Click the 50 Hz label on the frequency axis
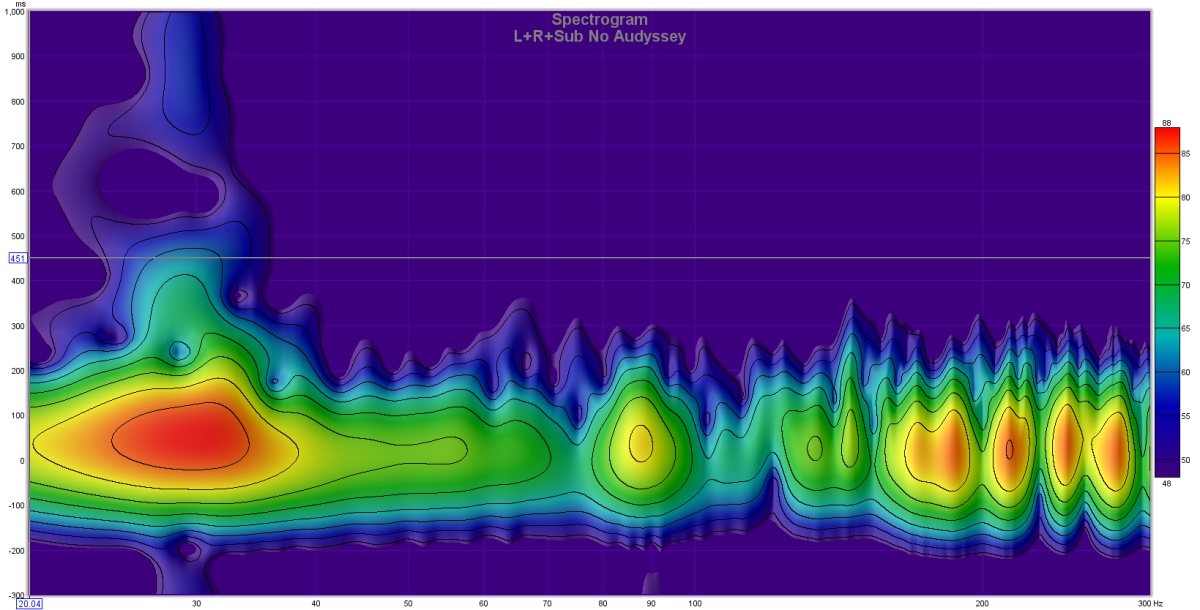The image size is (1200, 610). click(x=408, y=603)
